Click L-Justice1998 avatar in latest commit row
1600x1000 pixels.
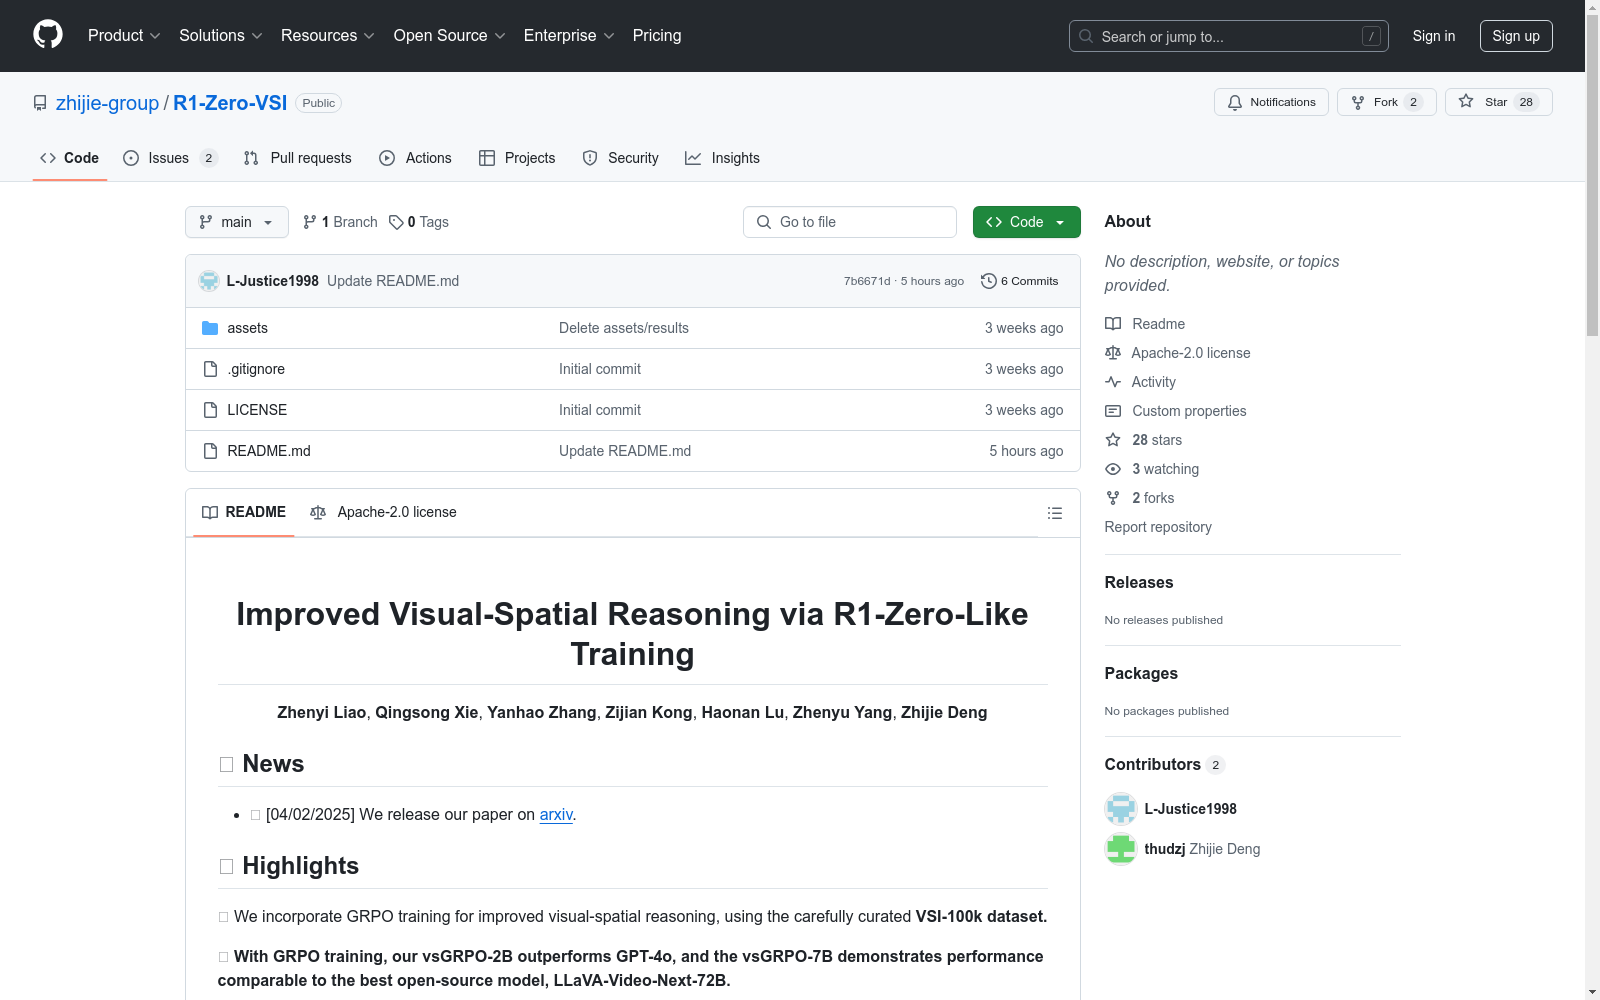[209, 281]
